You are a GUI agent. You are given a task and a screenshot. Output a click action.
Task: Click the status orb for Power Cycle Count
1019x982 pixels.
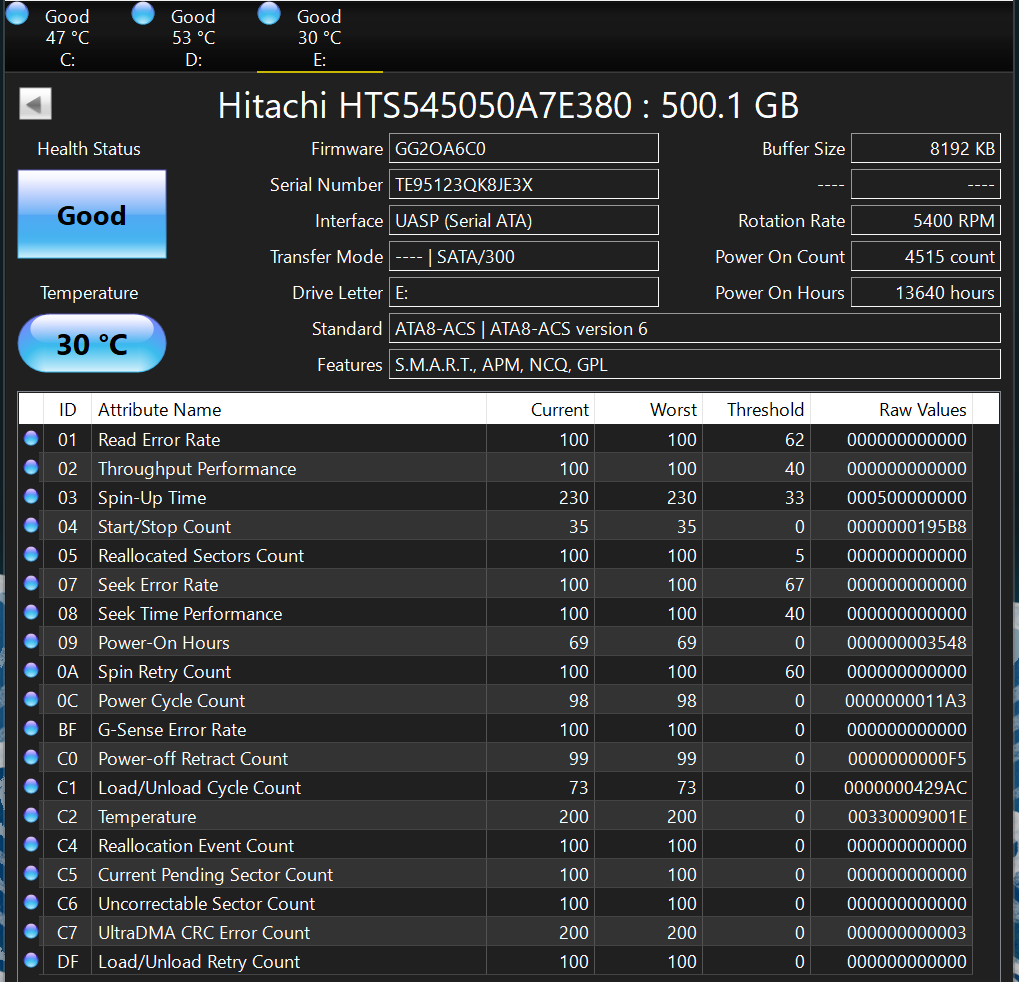31,699
